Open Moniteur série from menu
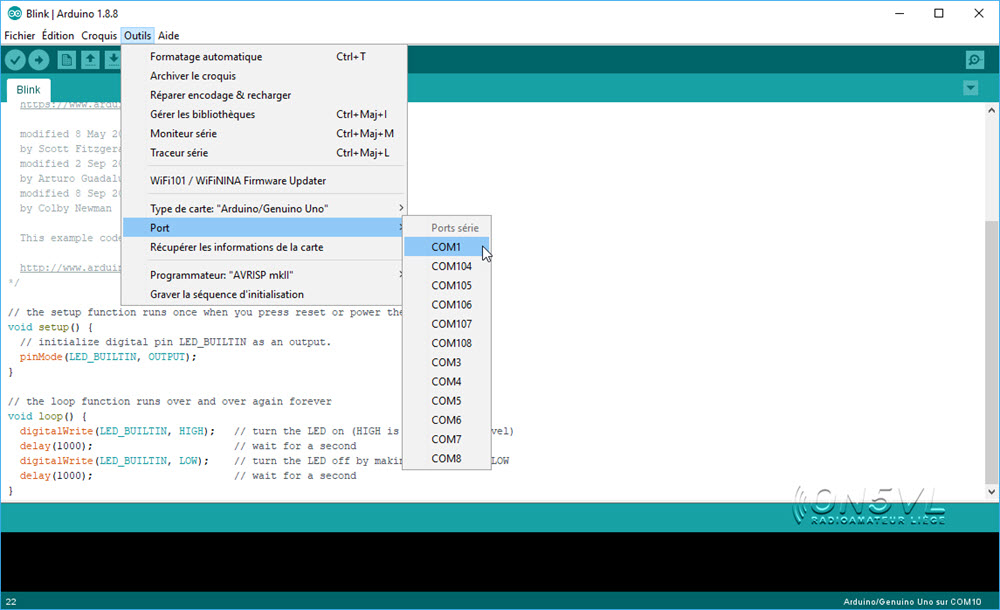Screen dimensions: 1000x610 262,133
